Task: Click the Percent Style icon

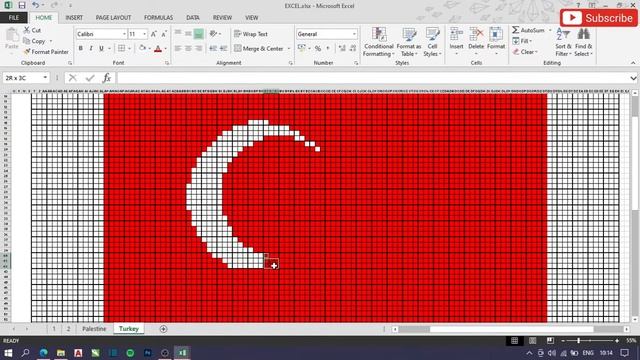Action: click(318, 49)
